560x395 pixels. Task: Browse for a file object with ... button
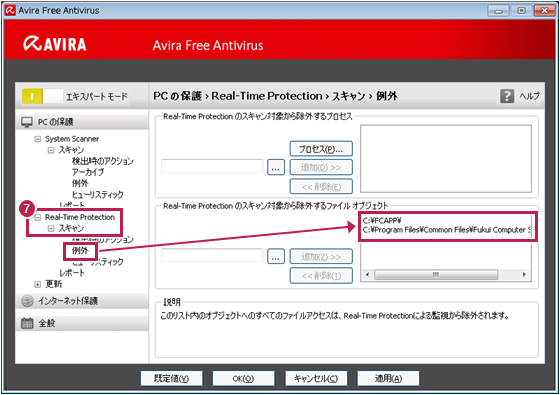tap(276, 256)
